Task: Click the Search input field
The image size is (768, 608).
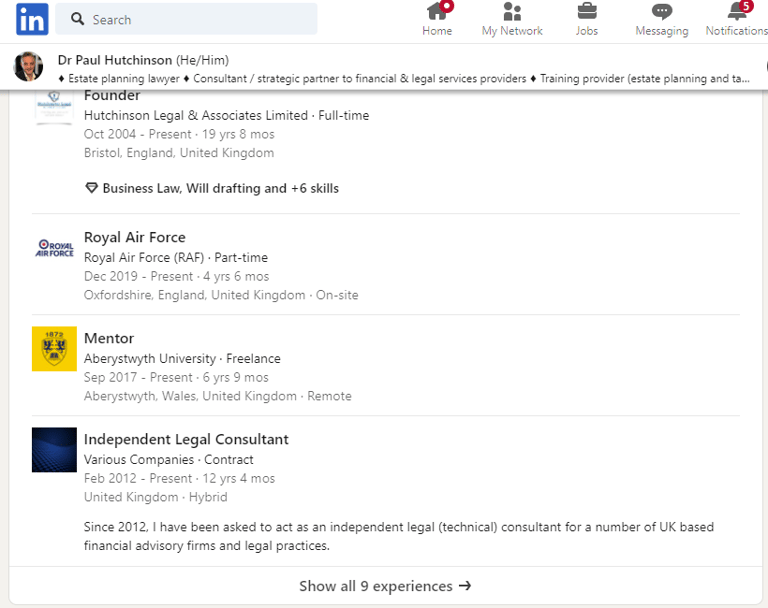Action: click(186, 19)
